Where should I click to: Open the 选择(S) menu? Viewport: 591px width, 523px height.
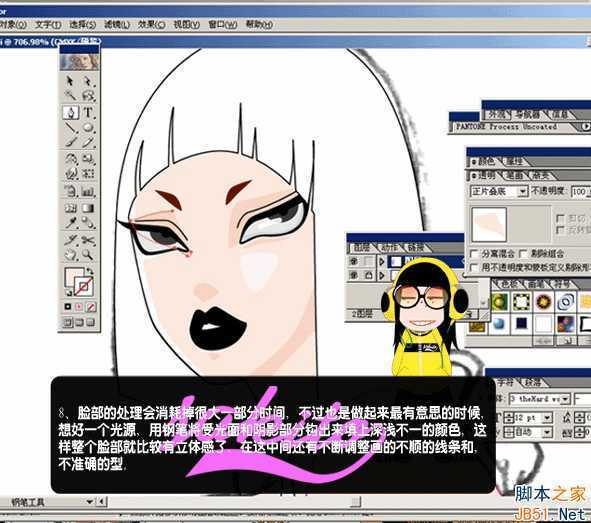83,24
